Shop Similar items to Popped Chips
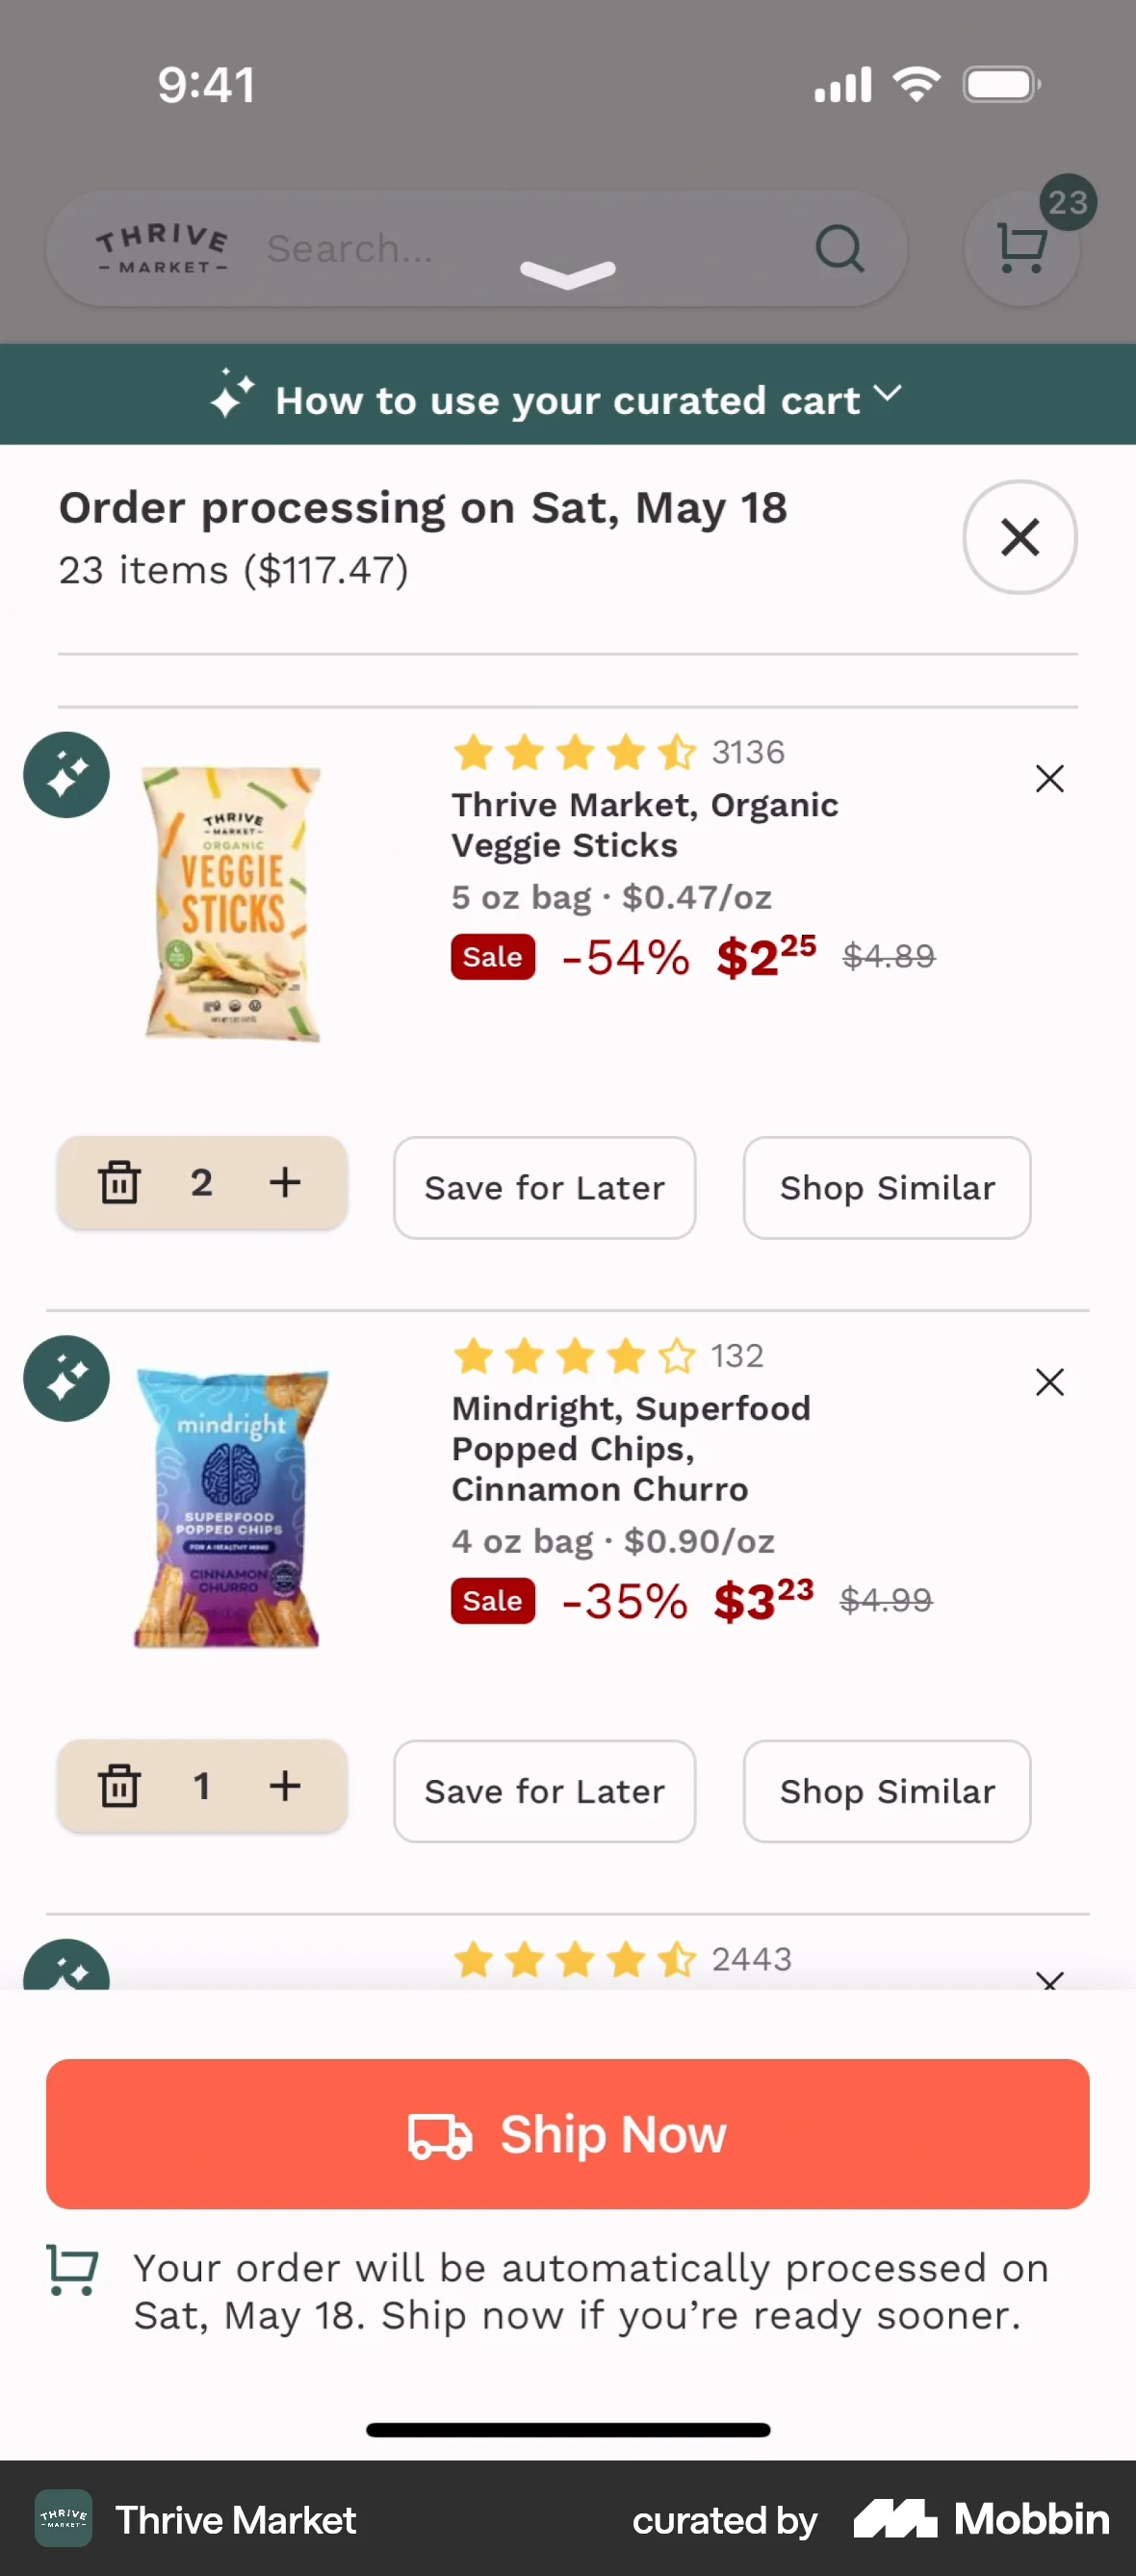The height and width of the screenshot is (2576, 1136). (x=886, y=1790)
